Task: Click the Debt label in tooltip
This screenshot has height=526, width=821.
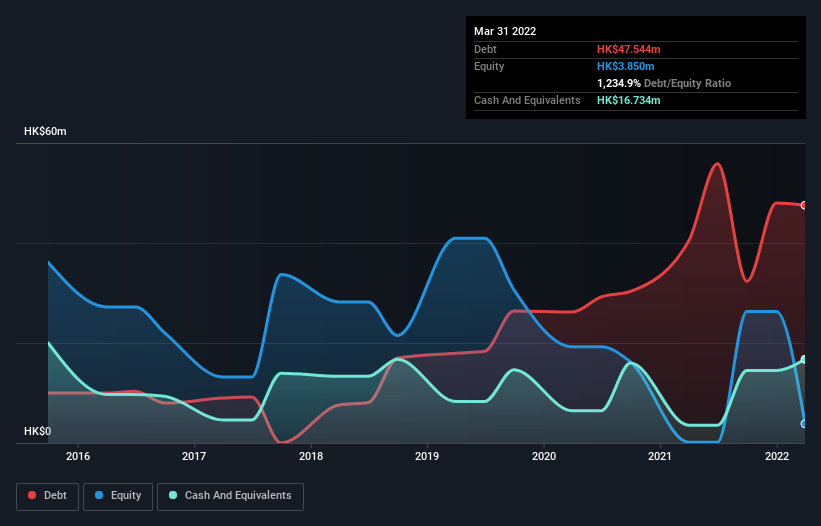Action: click(x=485, y=49)
